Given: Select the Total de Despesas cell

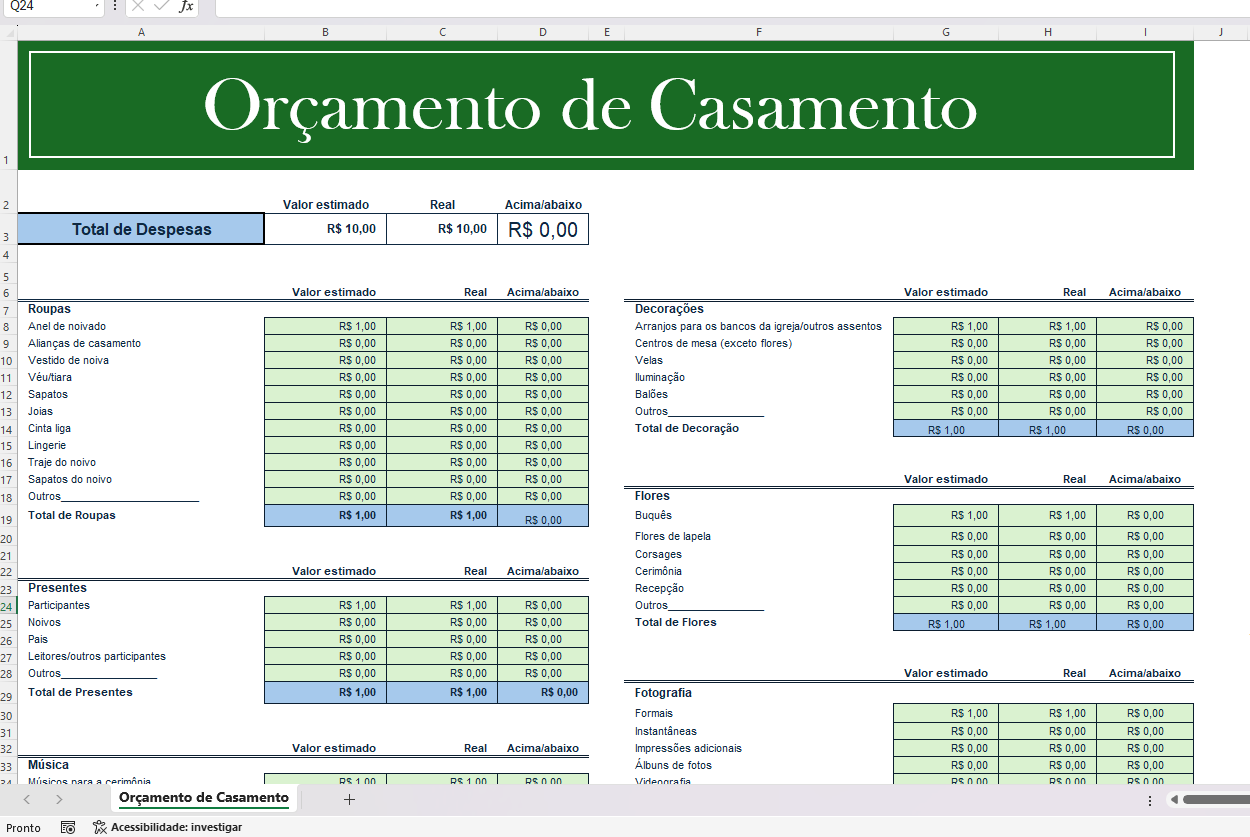Looking at the screenshot, I should tap(140, 228).
